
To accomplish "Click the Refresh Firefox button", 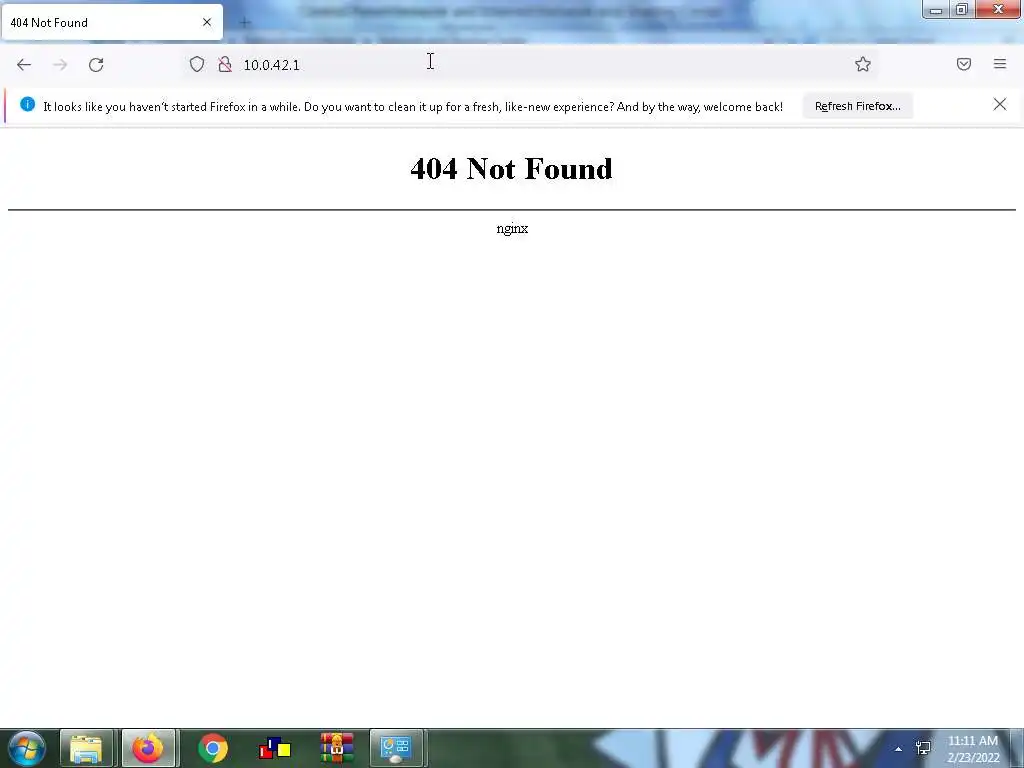I will coord(857,106).
